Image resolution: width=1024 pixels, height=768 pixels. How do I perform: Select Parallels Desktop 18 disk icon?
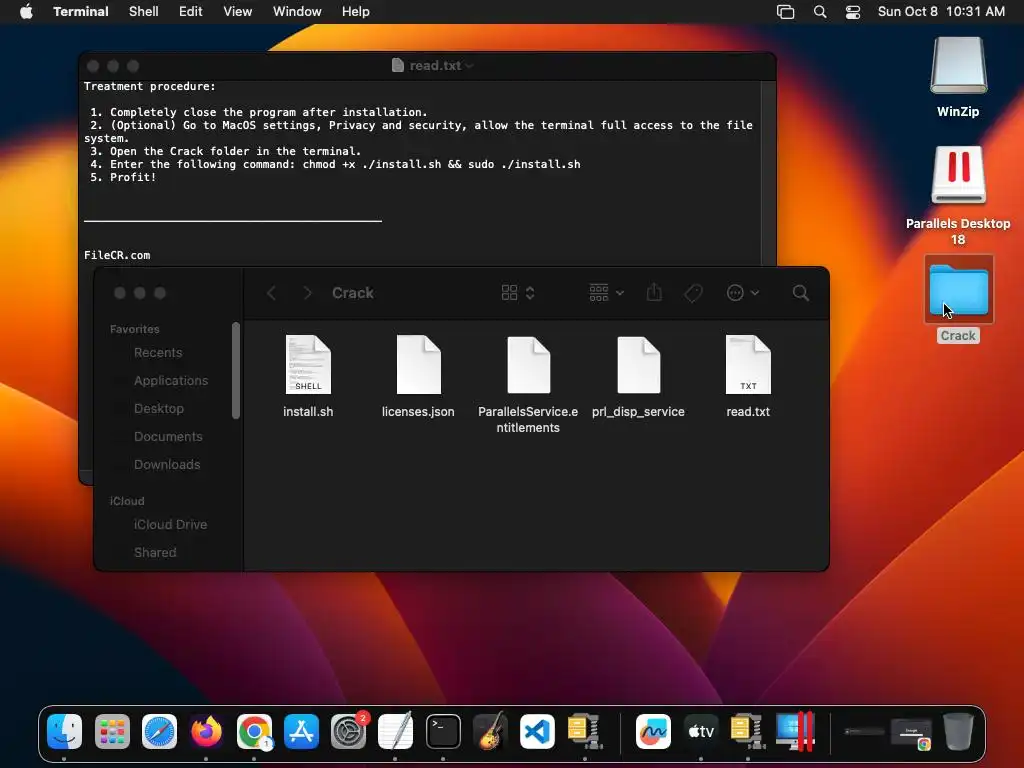[958, 175]
